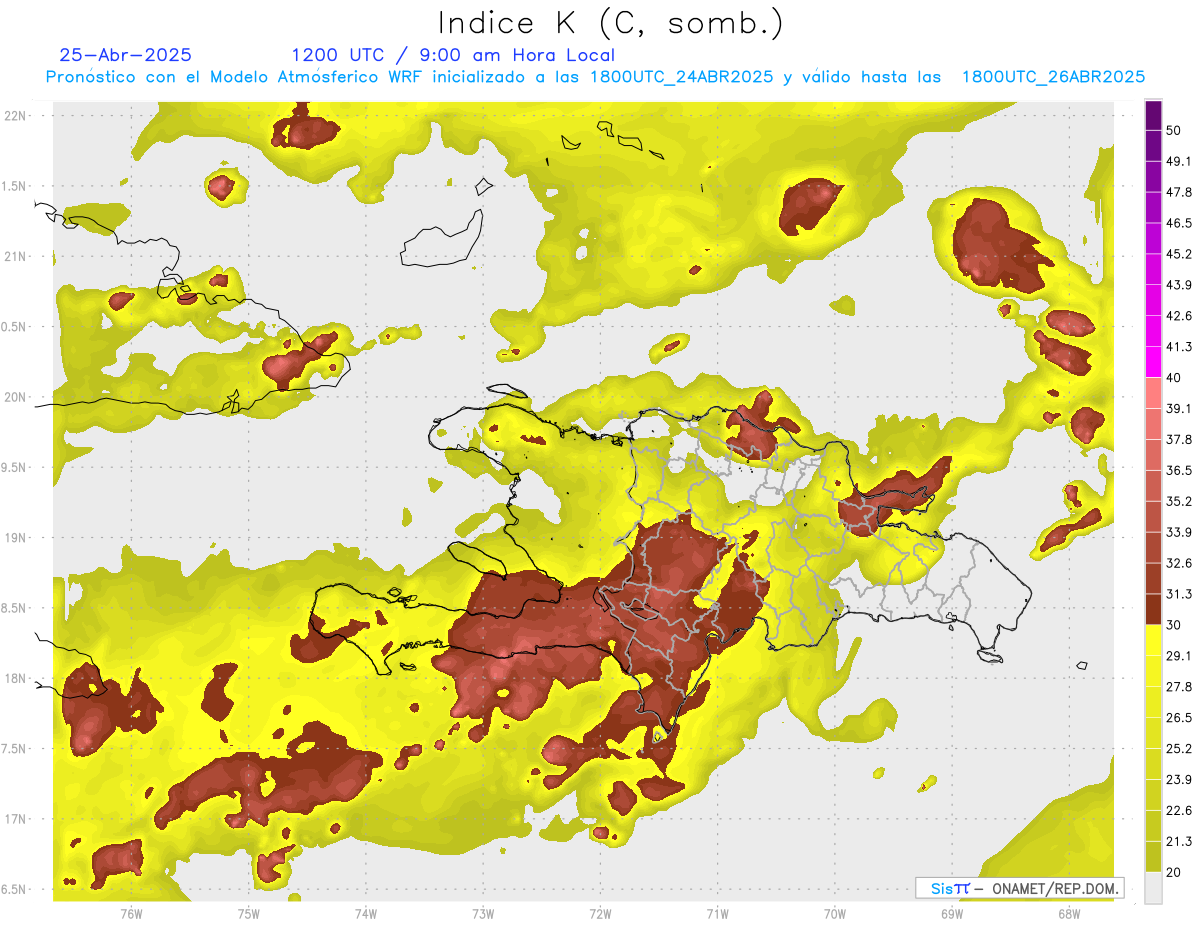Click the "76W" longitude label
The height and width of the screenshot is (927, 1200).
[x=131, y=914]
